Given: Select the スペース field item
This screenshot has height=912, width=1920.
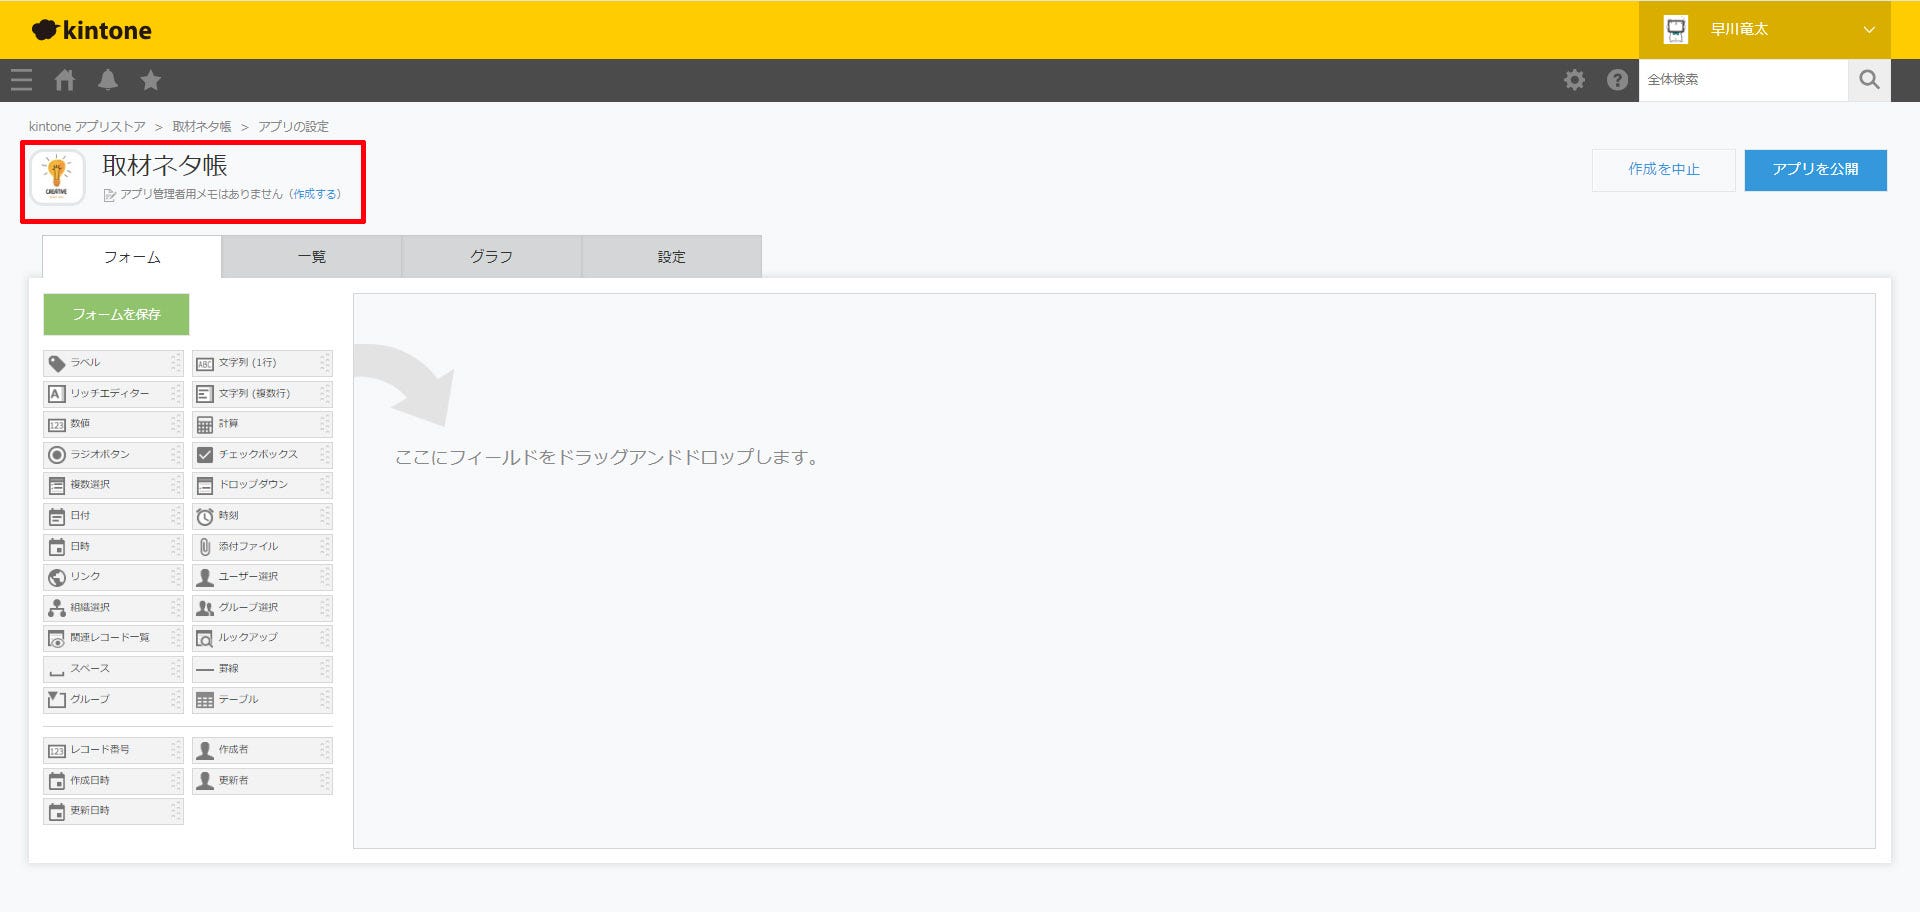Looking at the screenshot, I should click(113, 669).
